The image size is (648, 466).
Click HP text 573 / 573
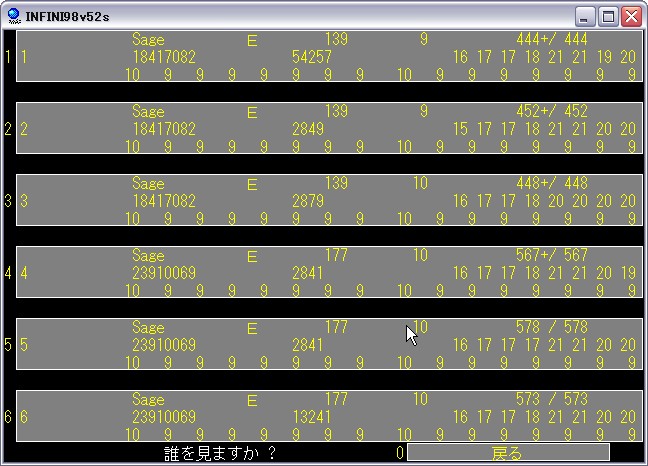click(x=552, y=399)
